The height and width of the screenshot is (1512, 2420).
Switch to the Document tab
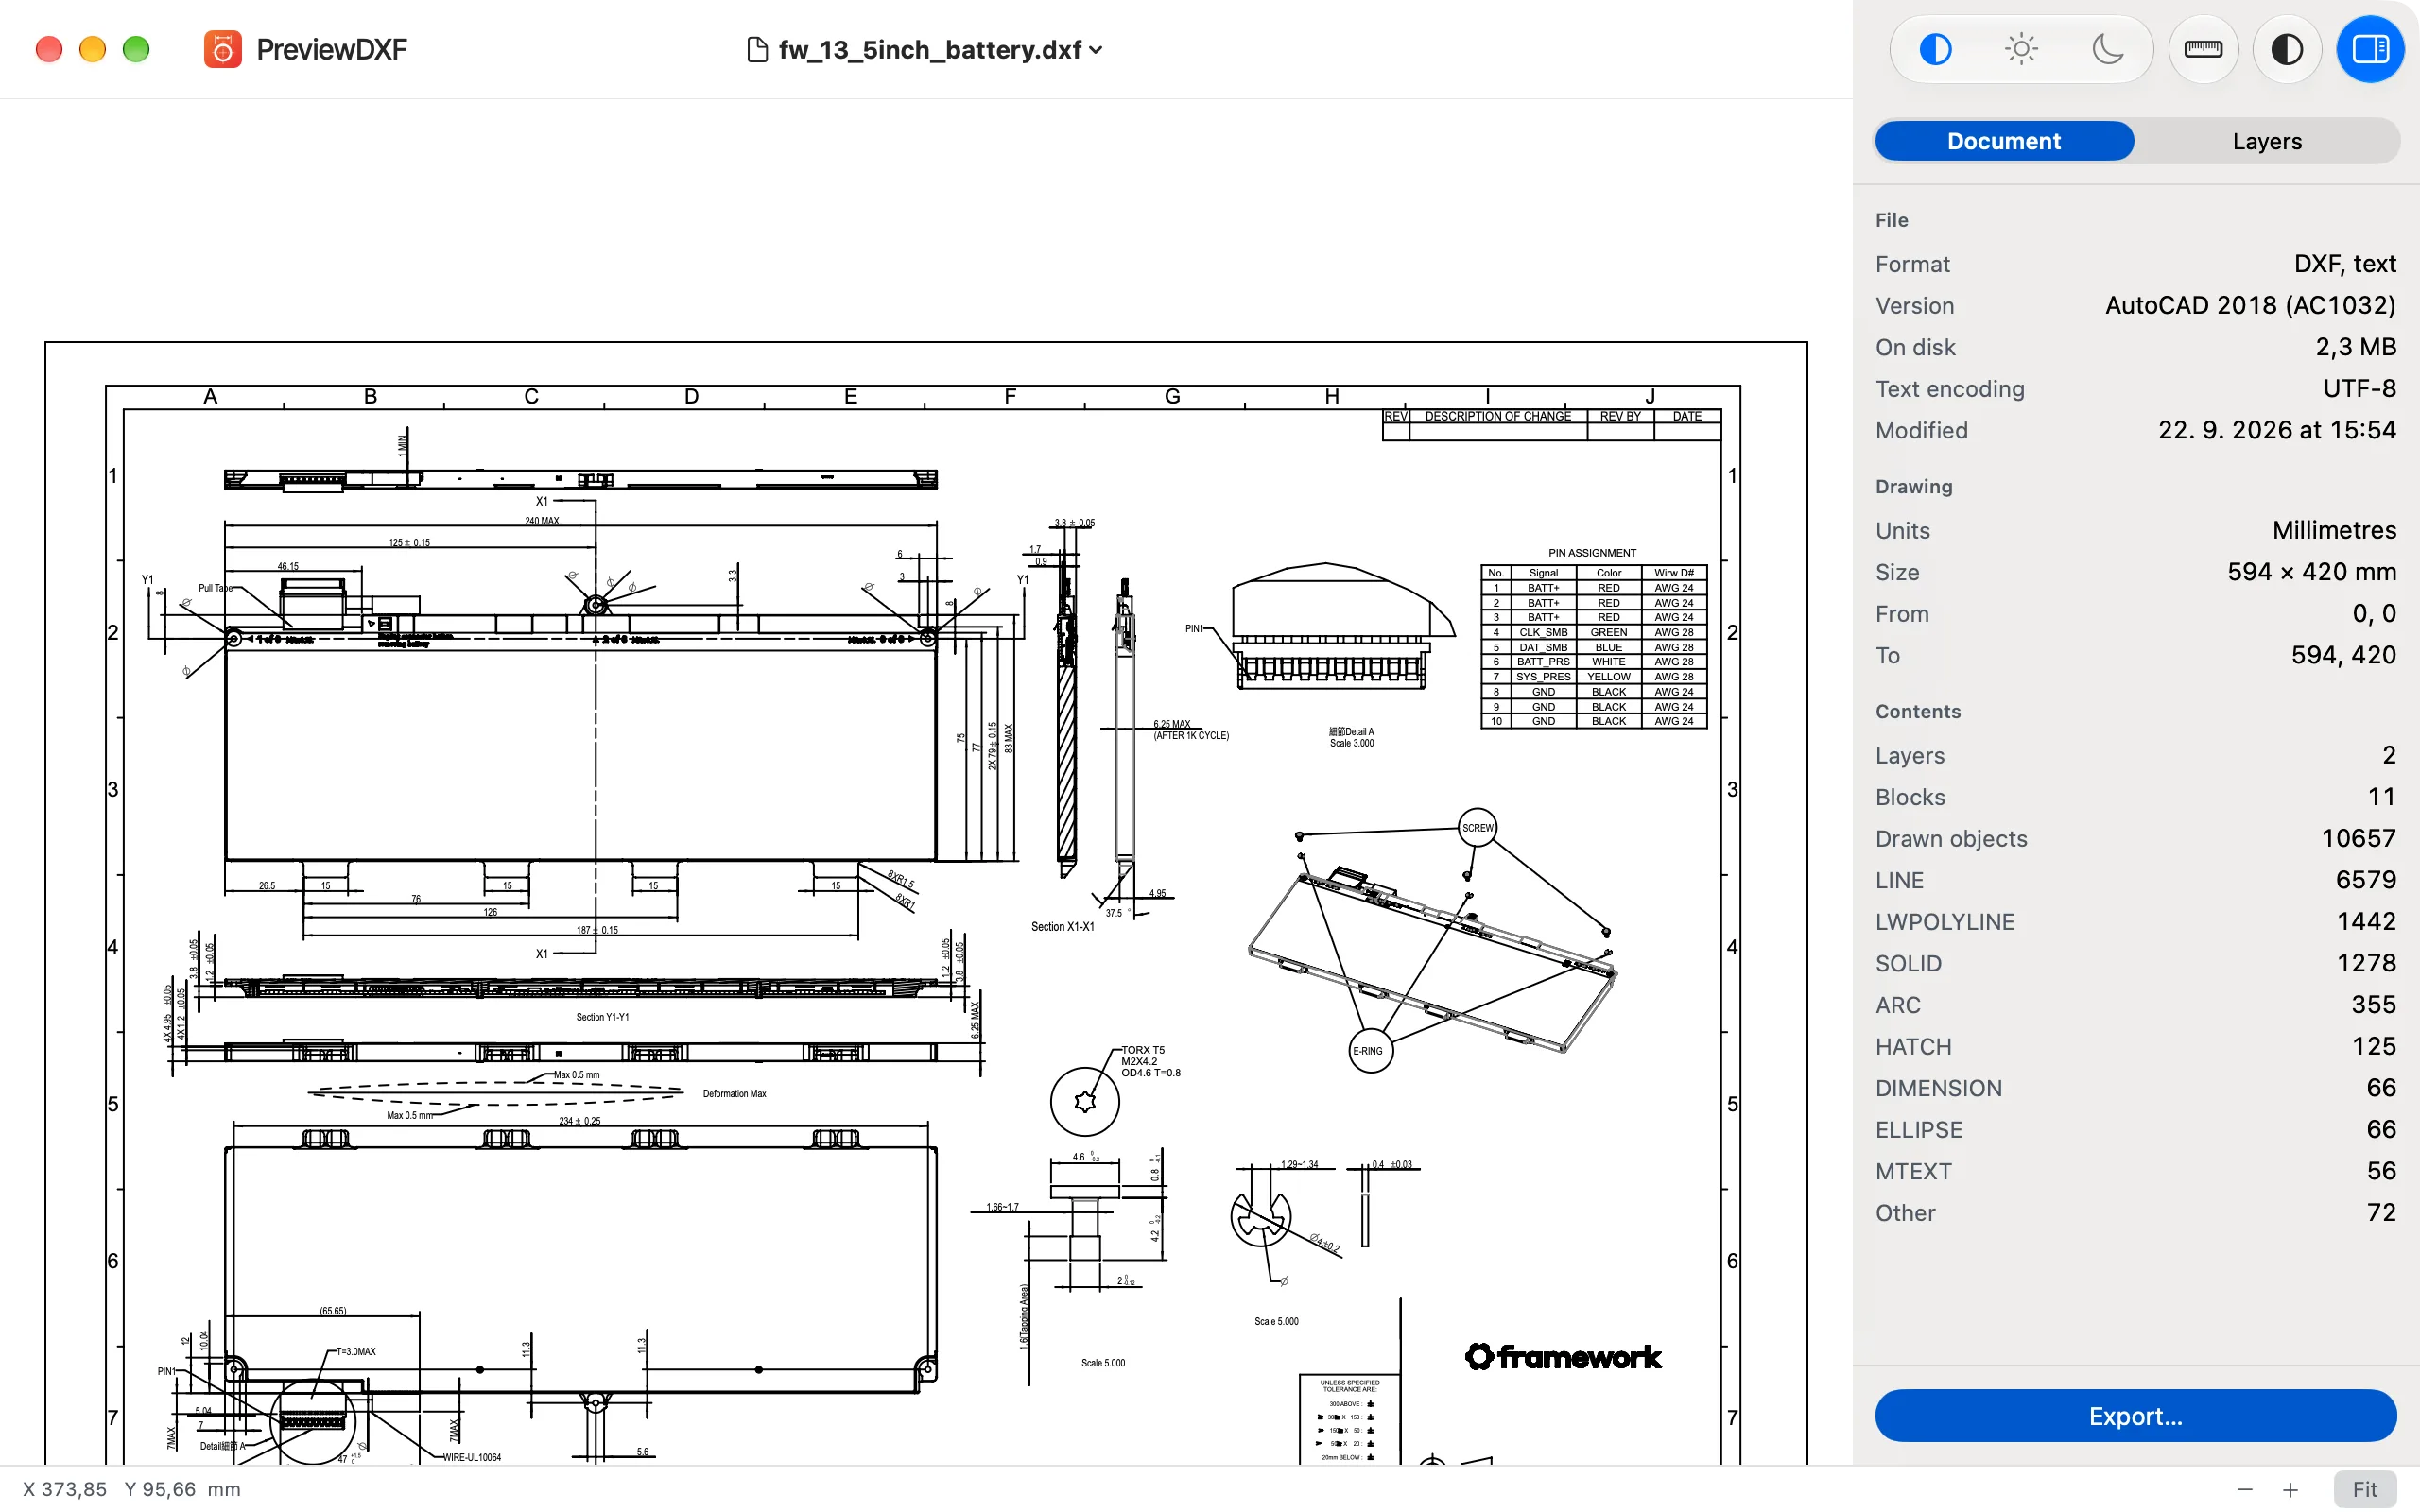[x=2004, y=141]
